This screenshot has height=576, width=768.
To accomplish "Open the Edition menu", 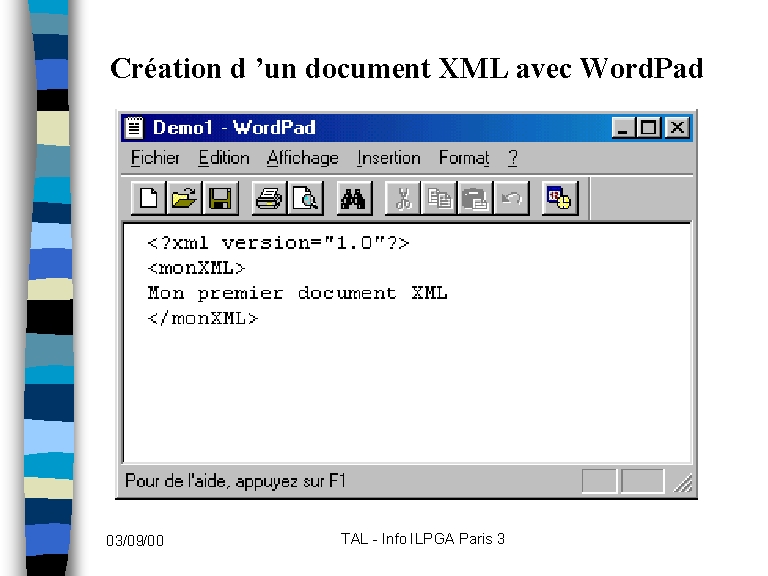I will tap(223, 158).
